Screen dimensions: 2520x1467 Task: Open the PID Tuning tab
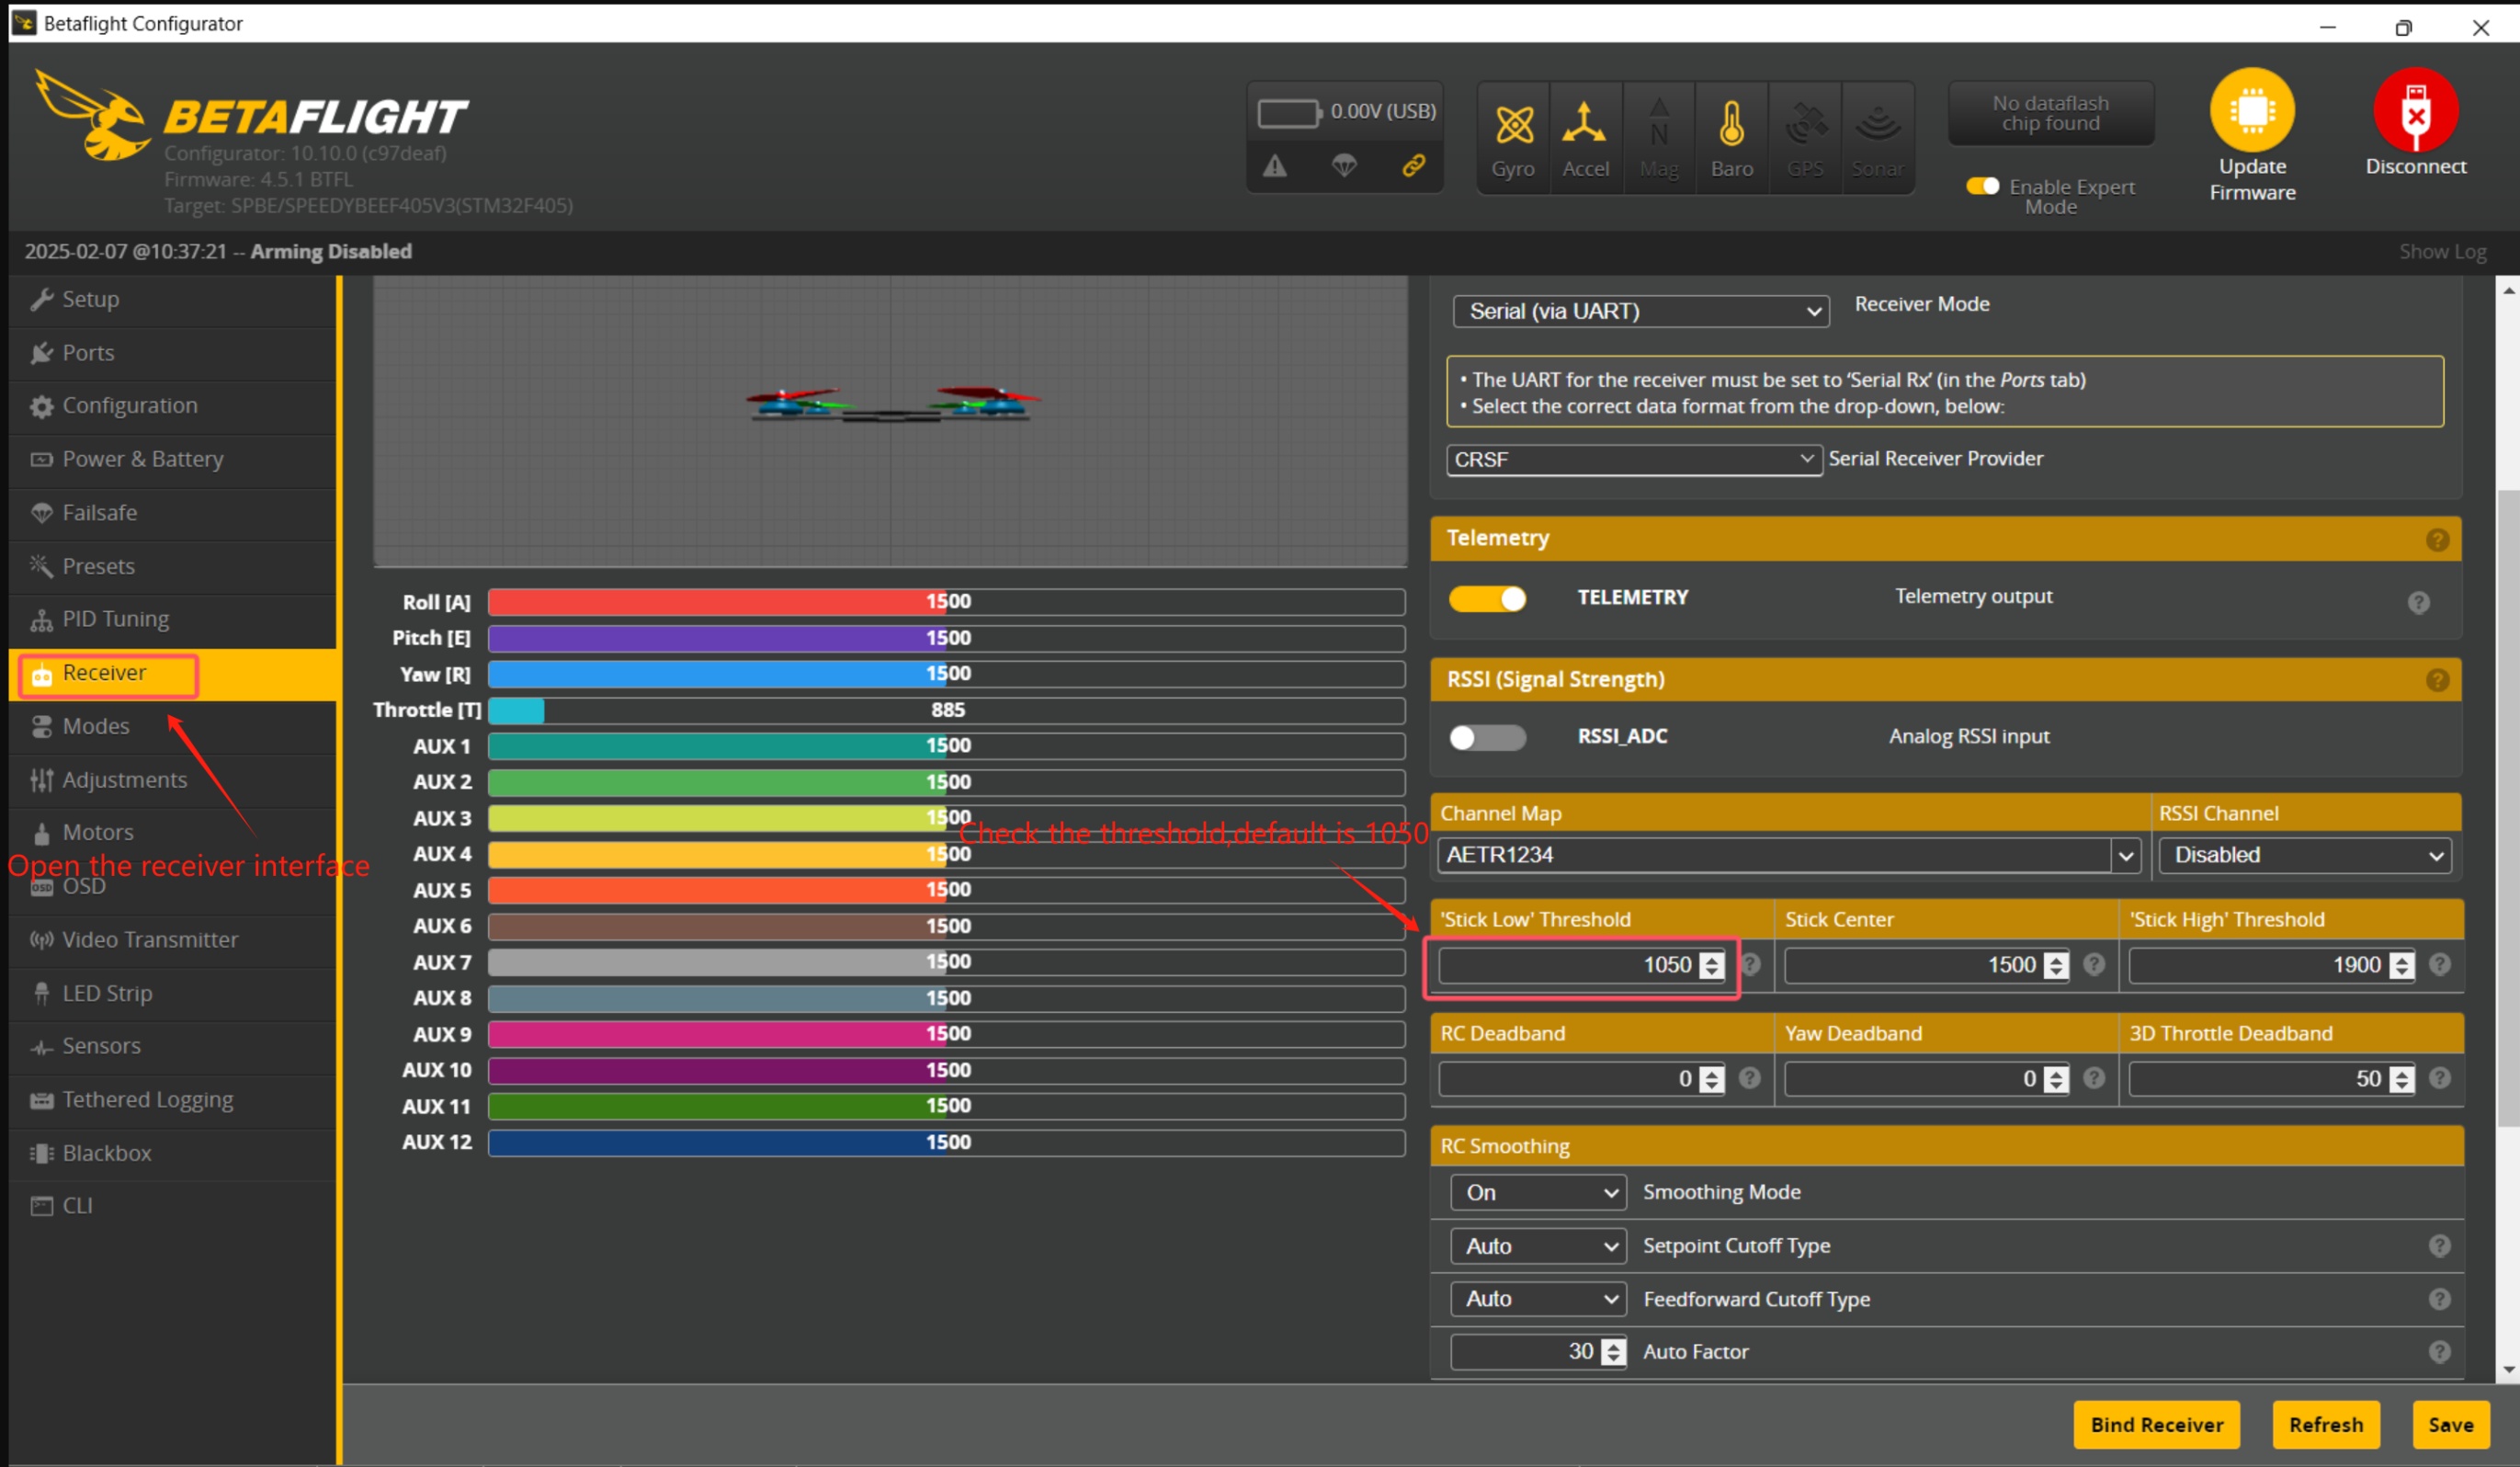tap(172, 620)
